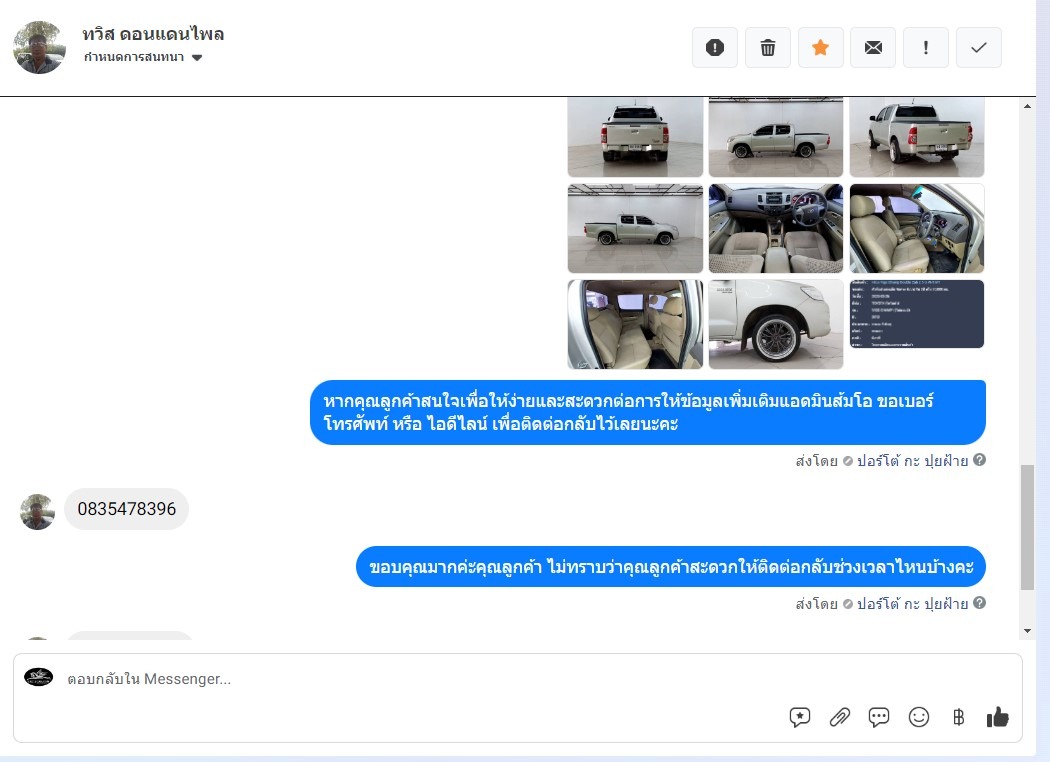Open the contact profile photo in header
Viewport: 1050px width, 762px height.
point(40,47)
